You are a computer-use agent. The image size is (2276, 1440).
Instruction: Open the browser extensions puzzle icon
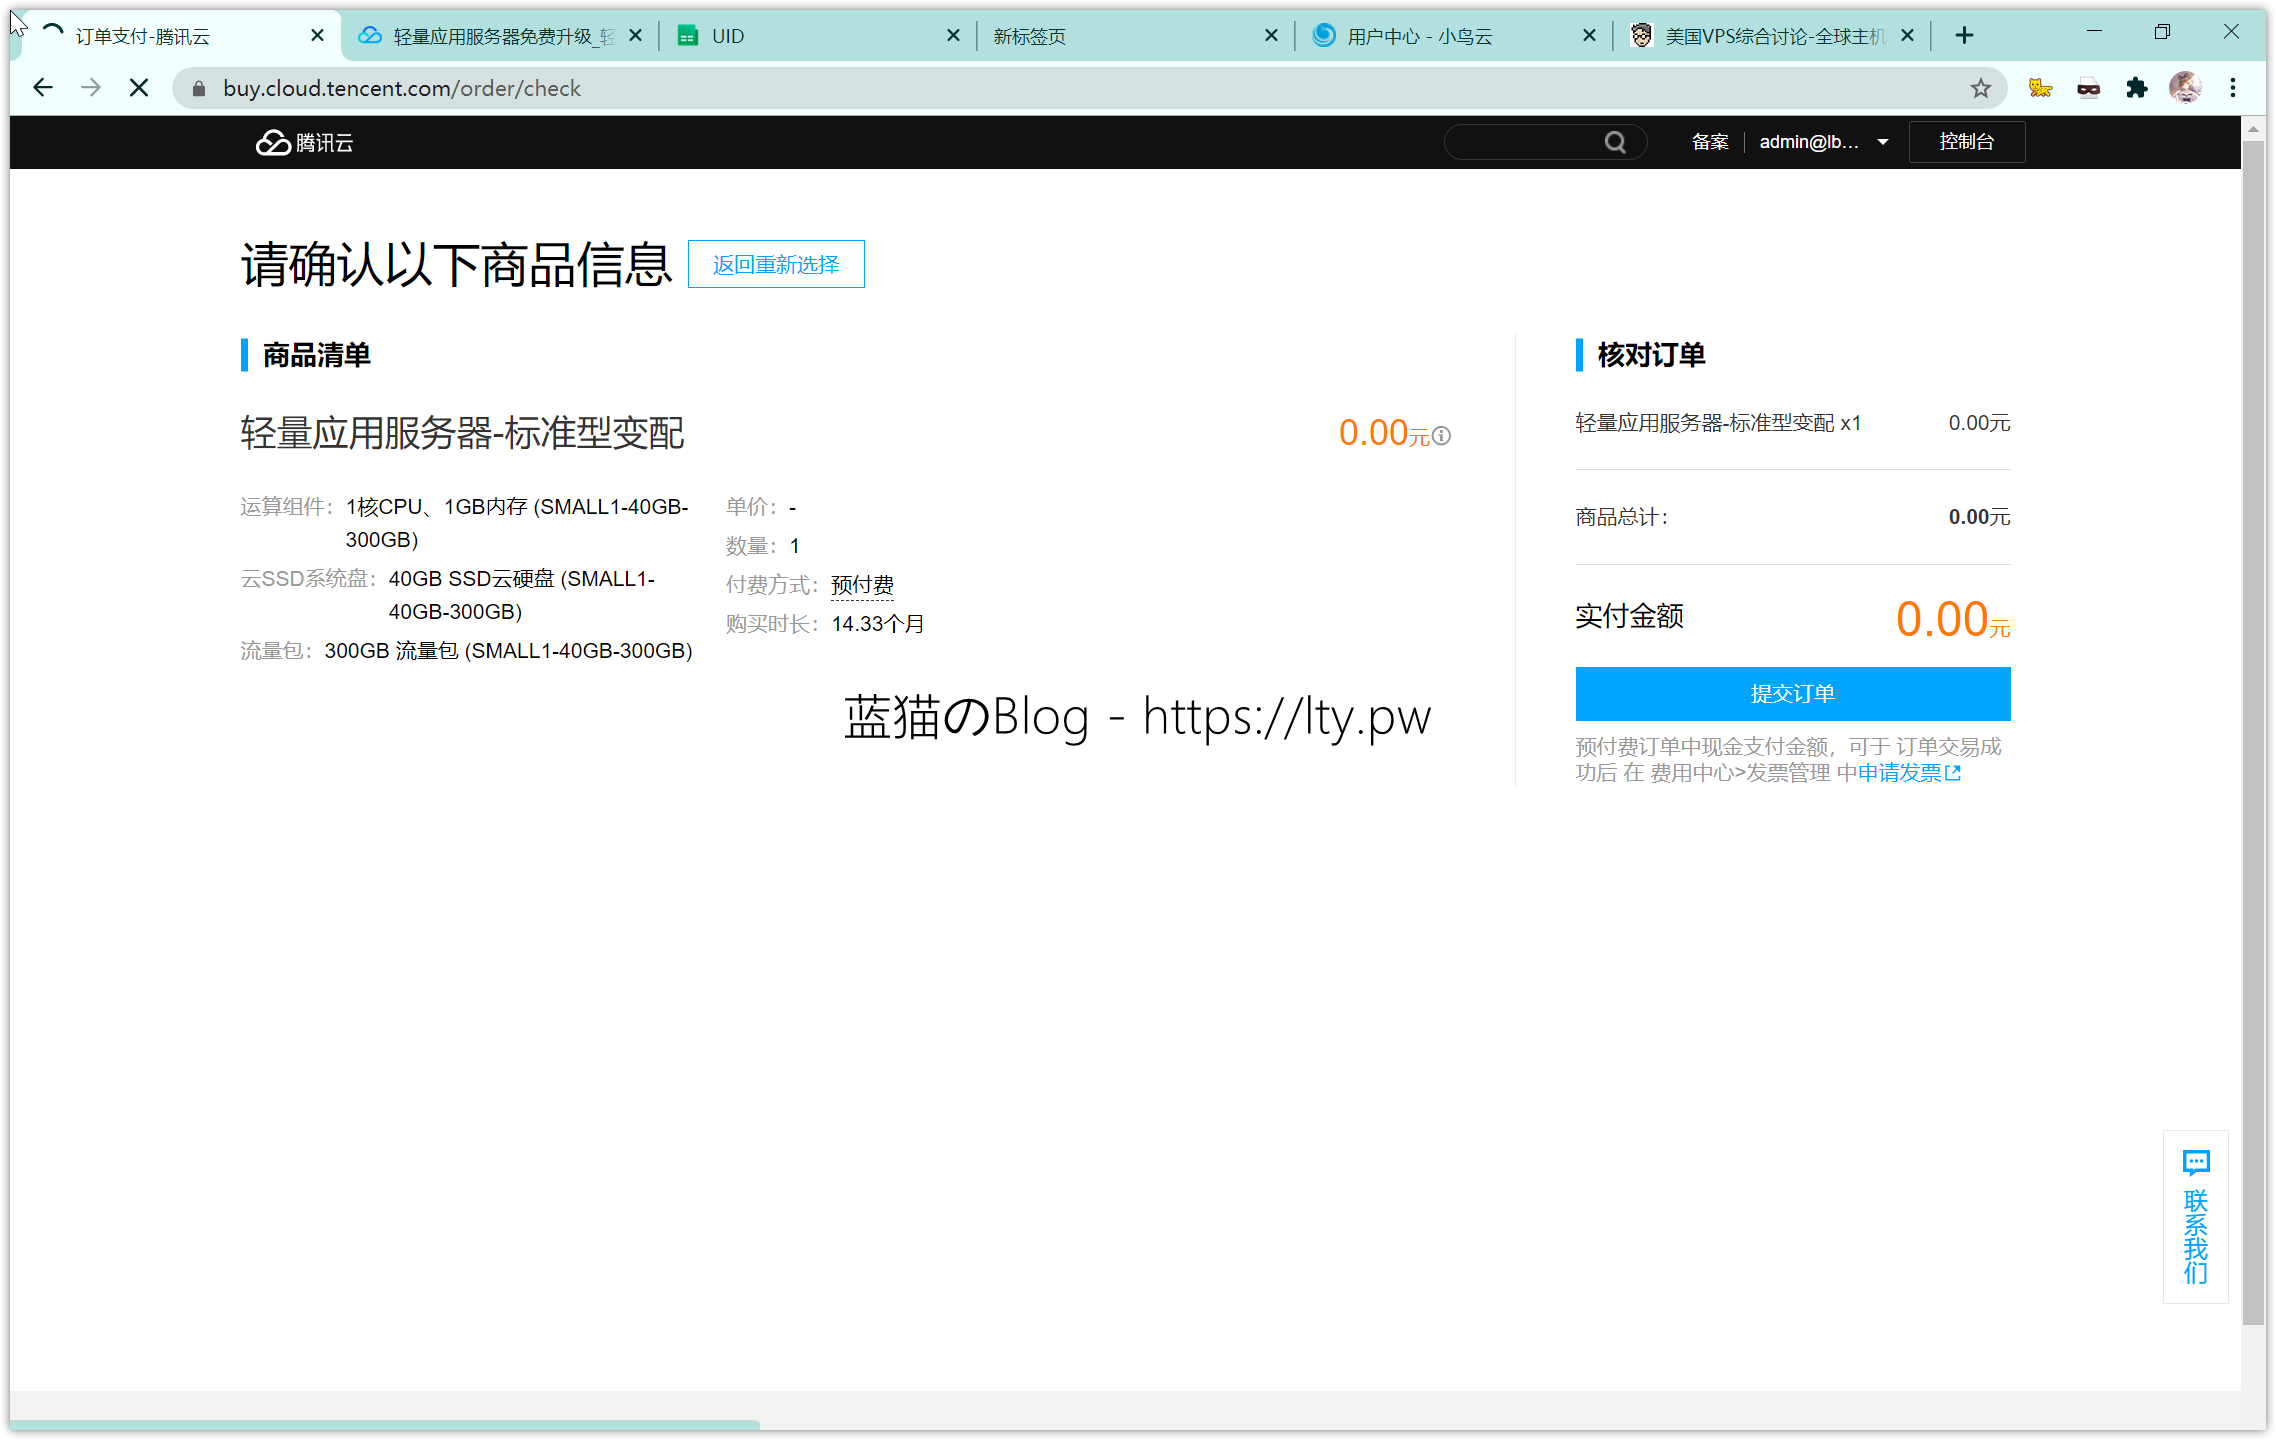point(2137,89)
